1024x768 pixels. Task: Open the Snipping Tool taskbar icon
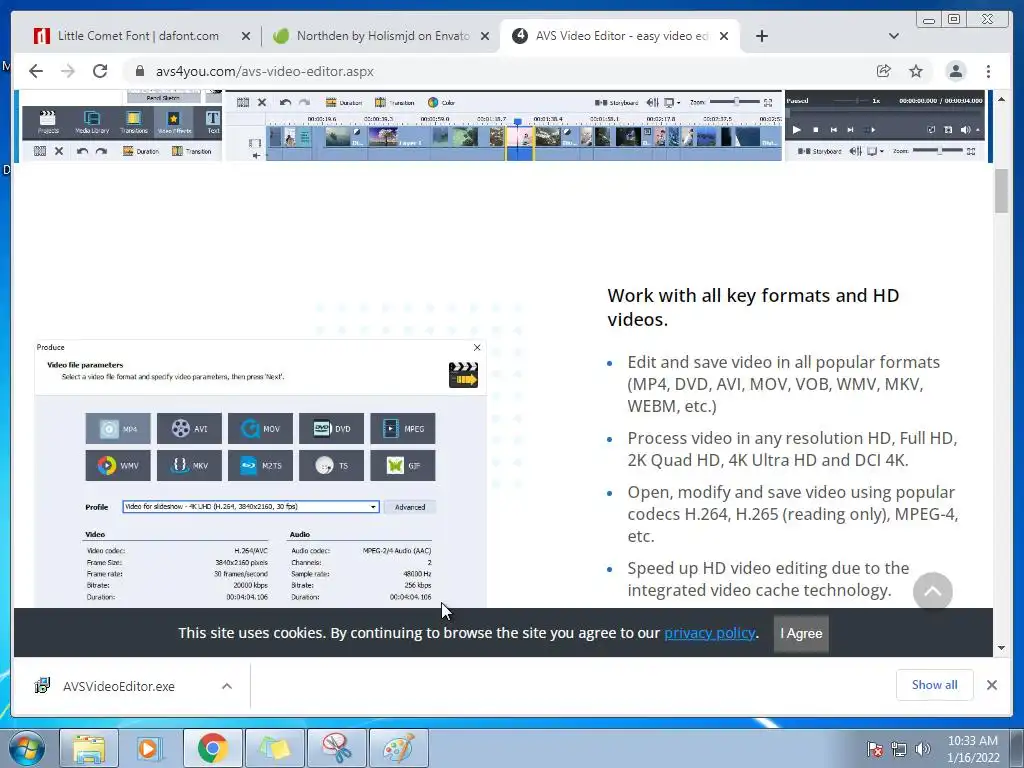(x=336, y=748)
